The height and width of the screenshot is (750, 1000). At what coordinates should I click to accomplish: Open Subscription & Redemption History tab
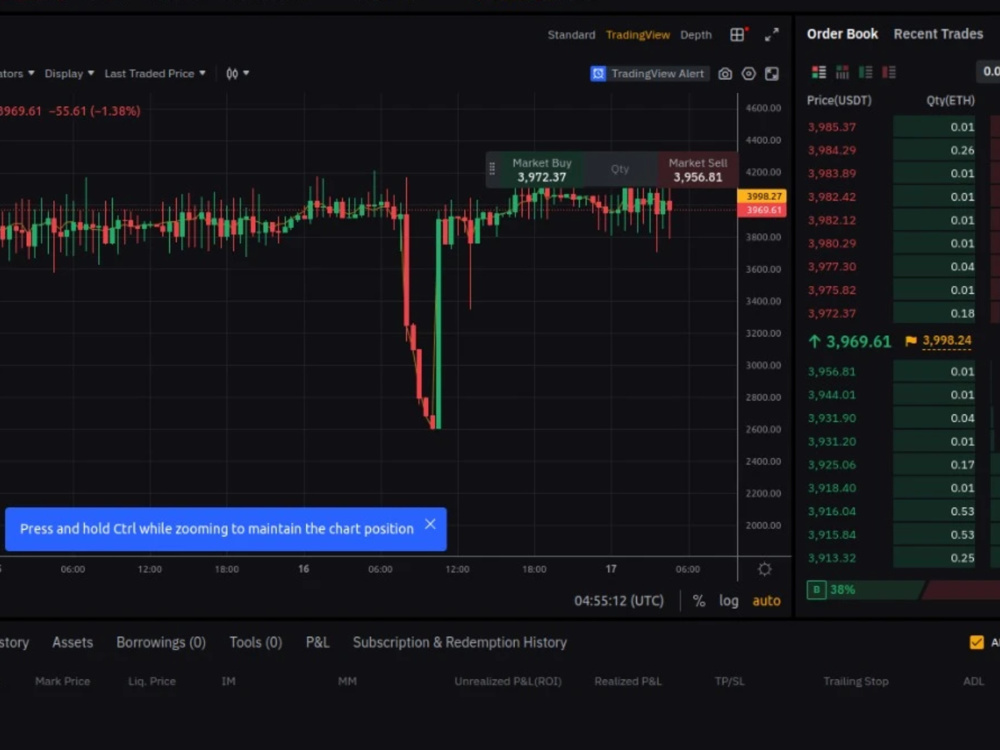459,642
